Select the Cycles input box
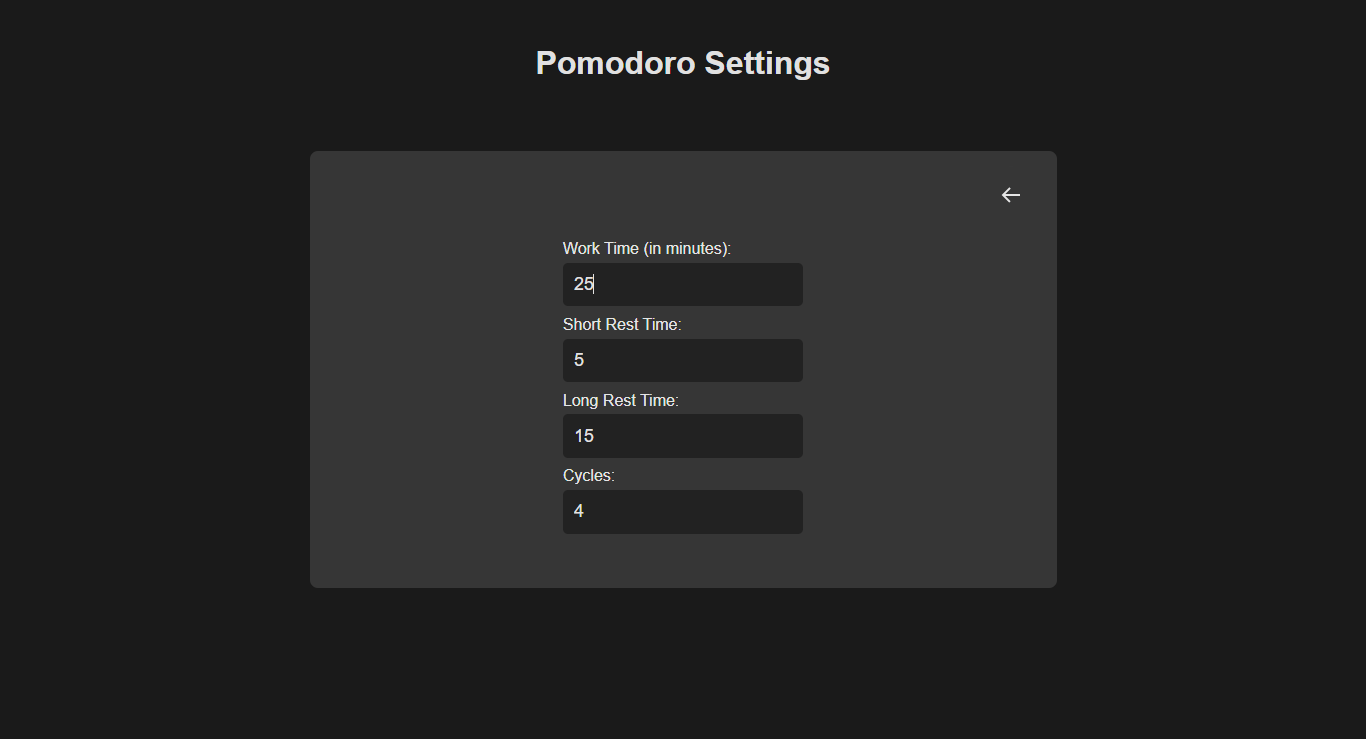 coord(683,511)
